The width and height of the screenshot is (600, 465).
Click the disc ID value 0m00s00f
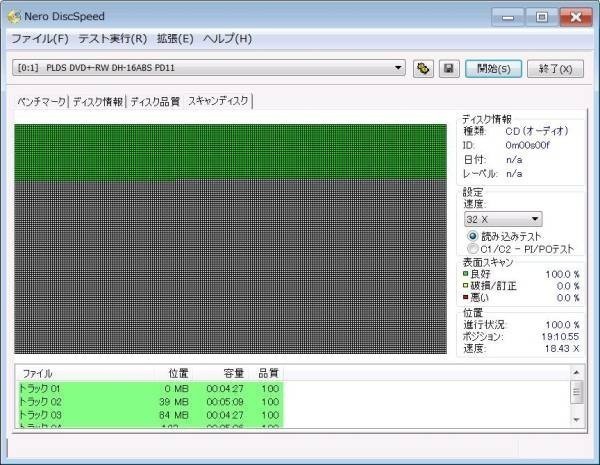pos(527,145)
